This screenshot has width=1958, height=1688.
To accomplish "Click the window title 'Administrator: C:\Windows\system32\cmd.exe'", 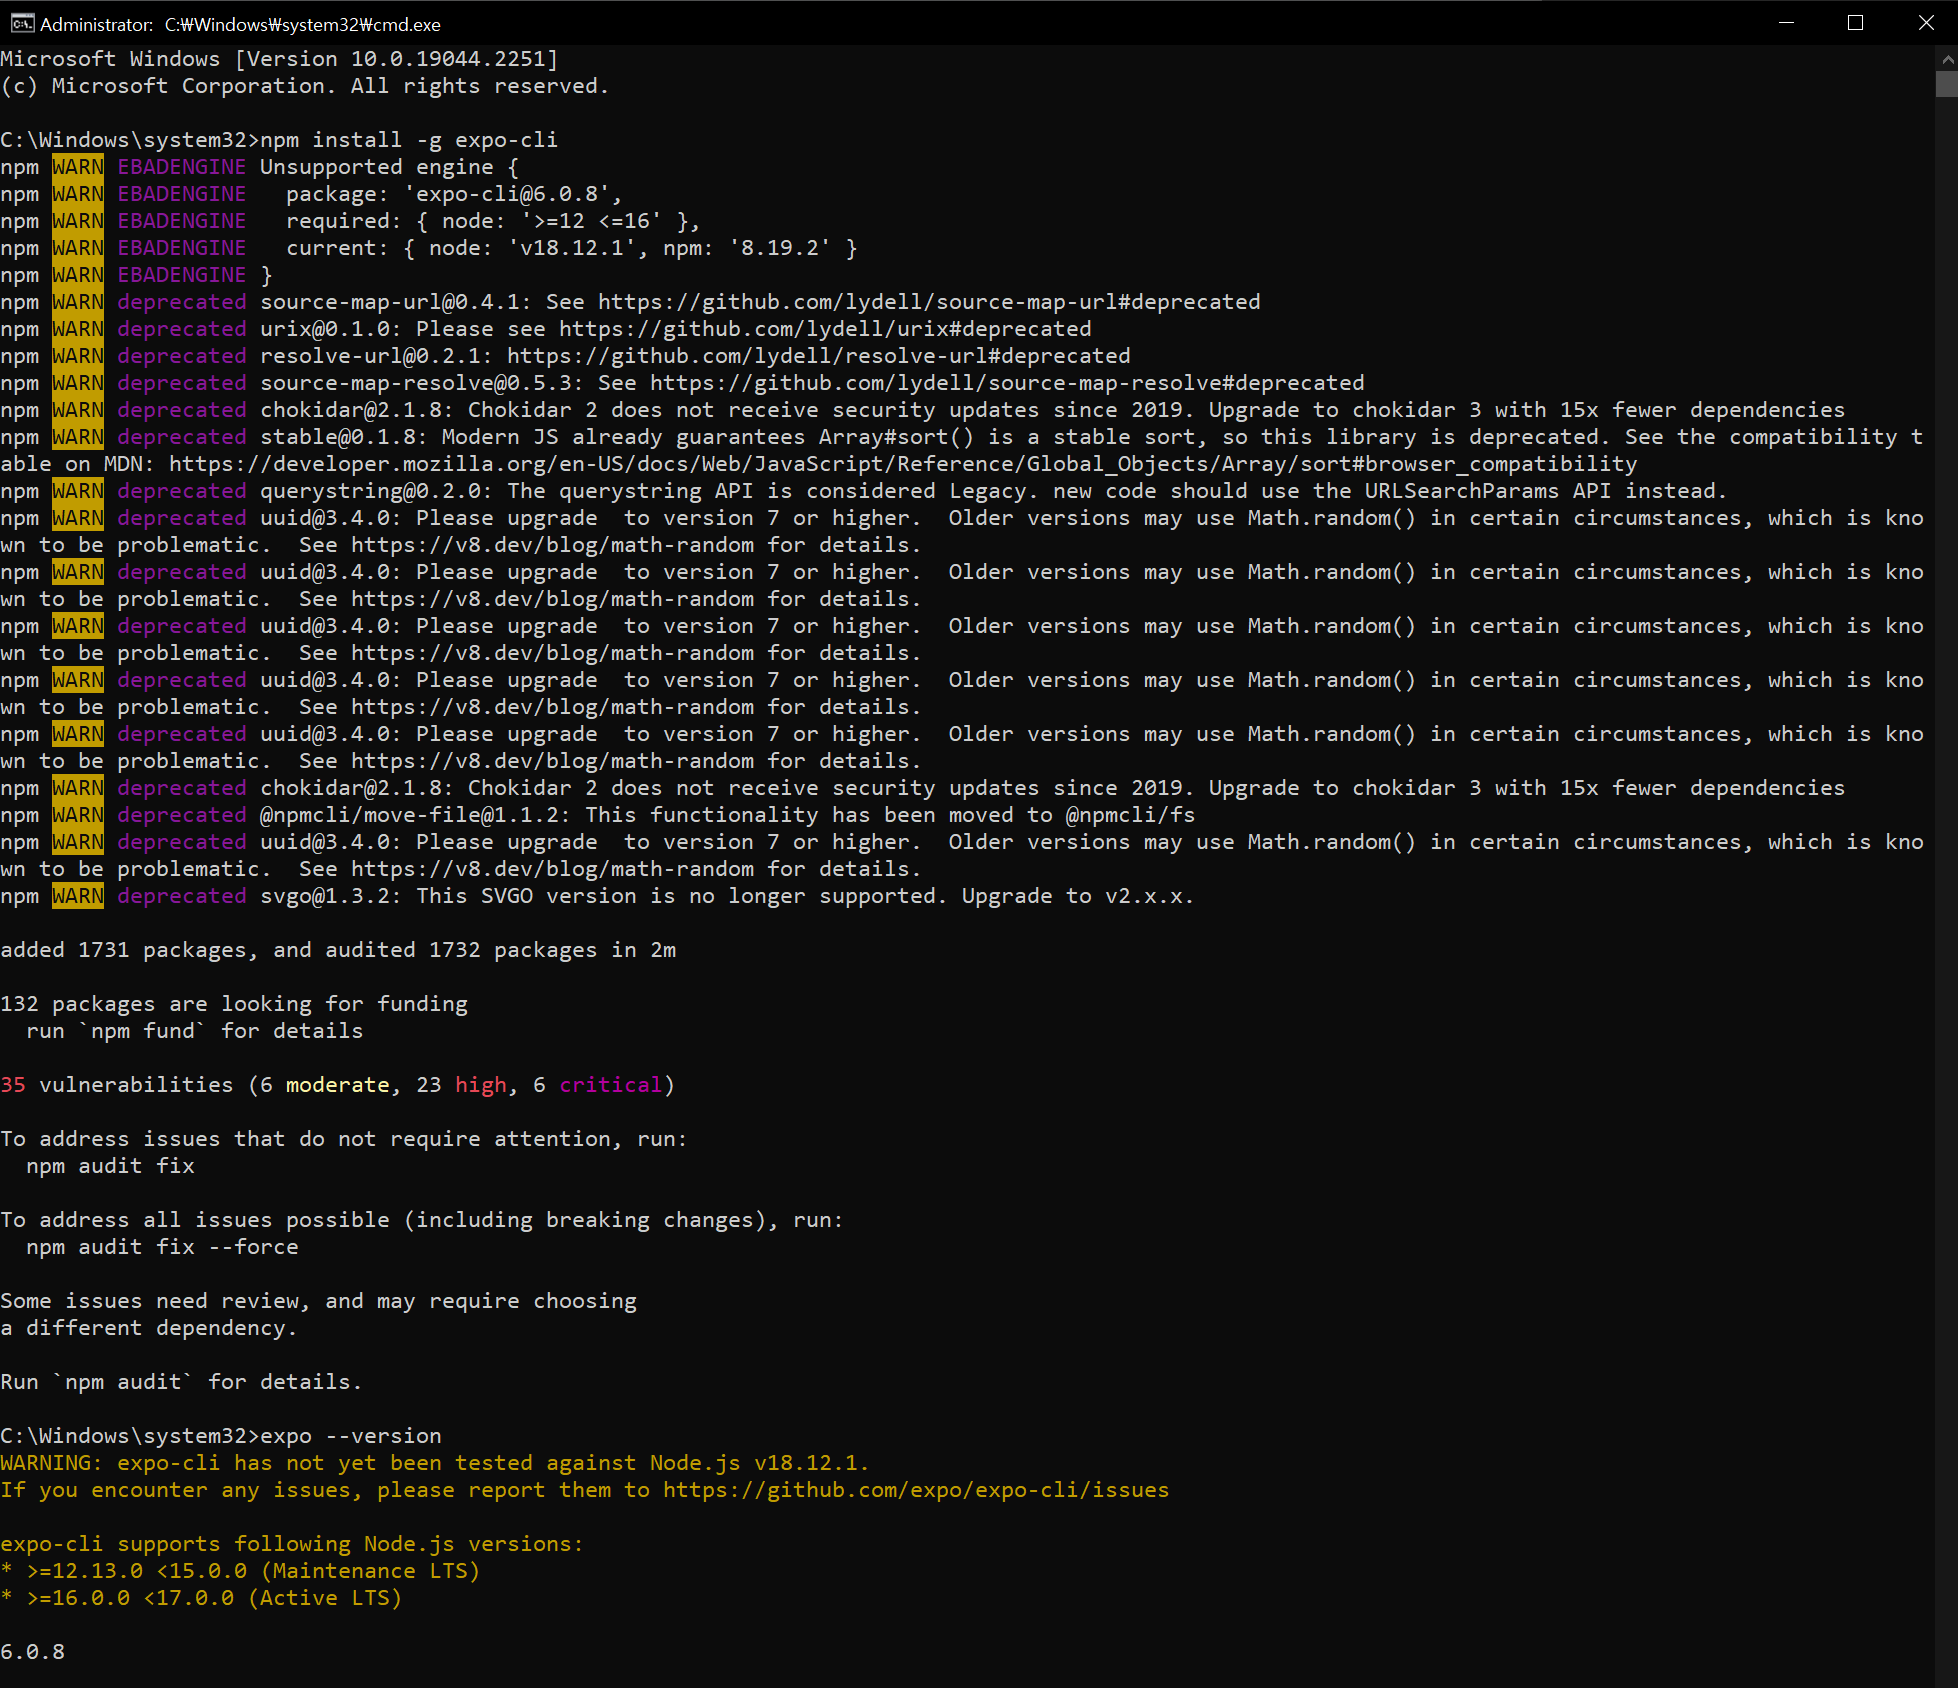I will 240,24.
